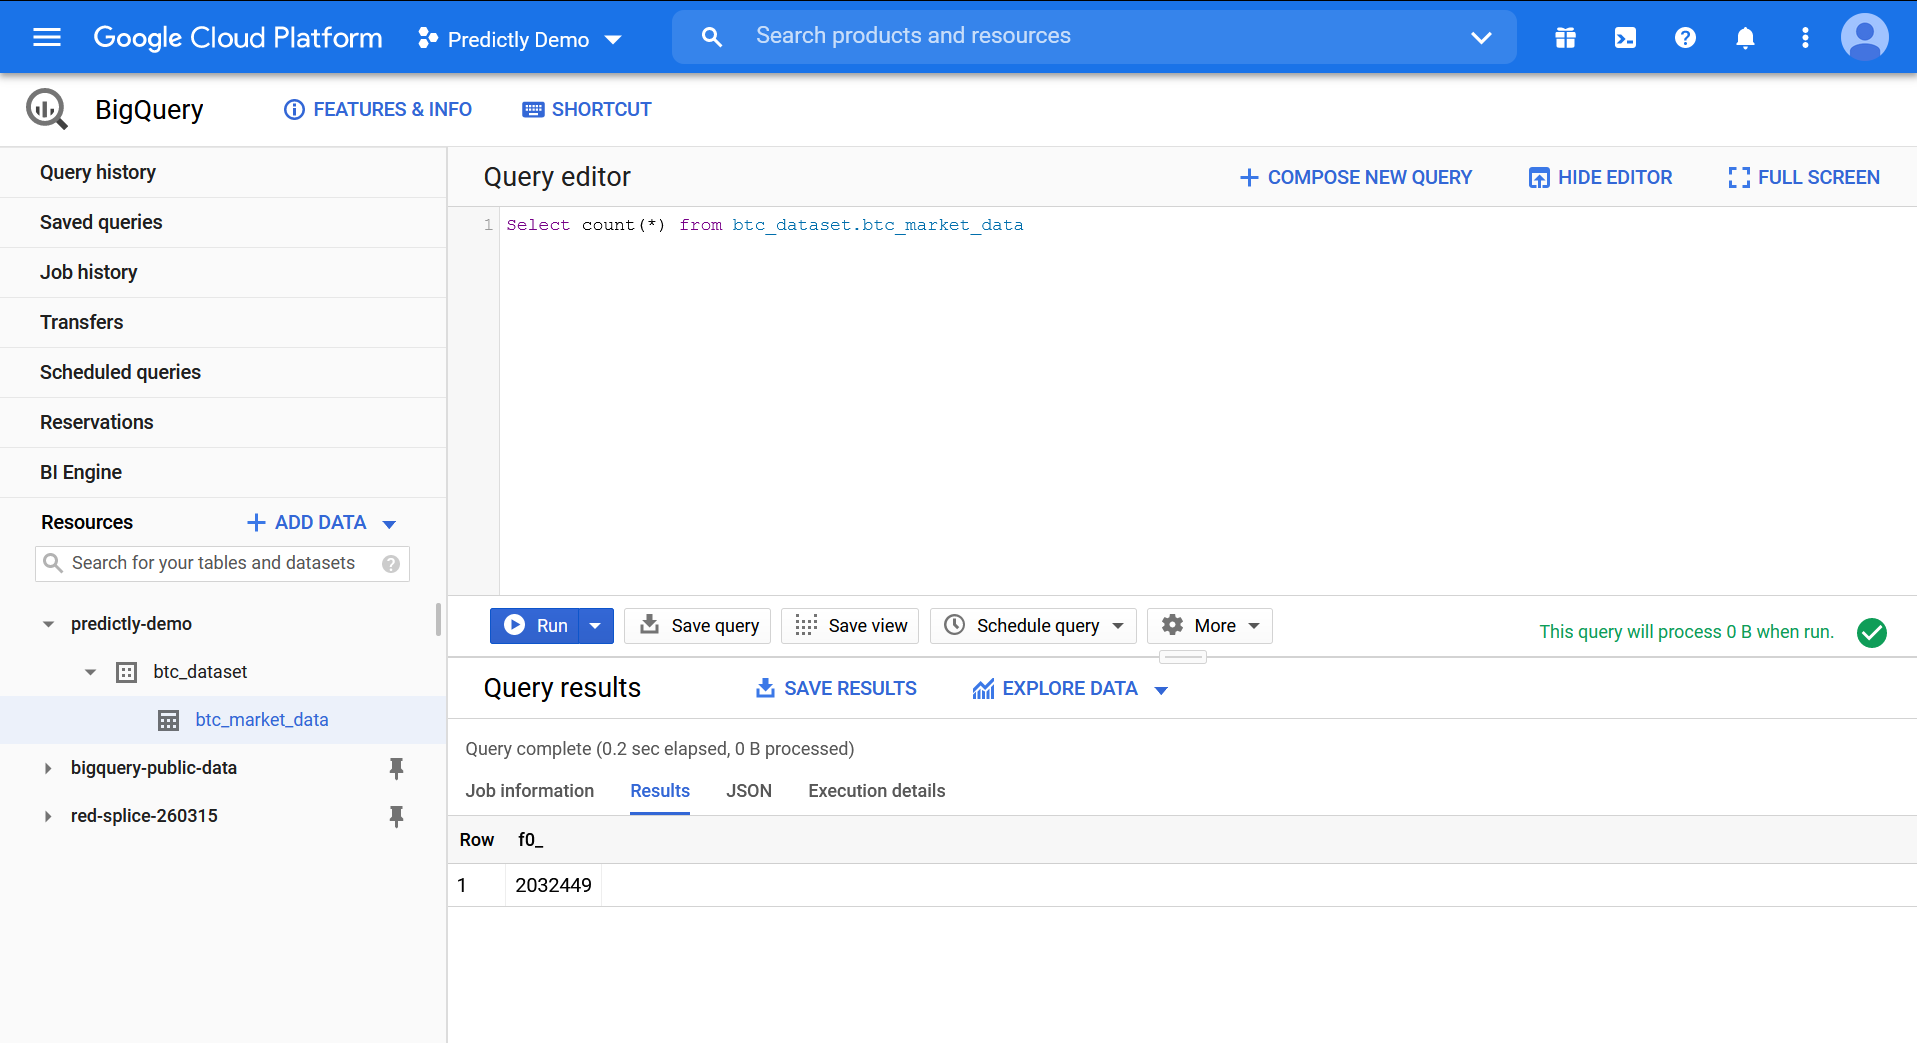The image size is (1917, 1043).
Task: Open the Run button dropdown arrow
Action: 596,626
